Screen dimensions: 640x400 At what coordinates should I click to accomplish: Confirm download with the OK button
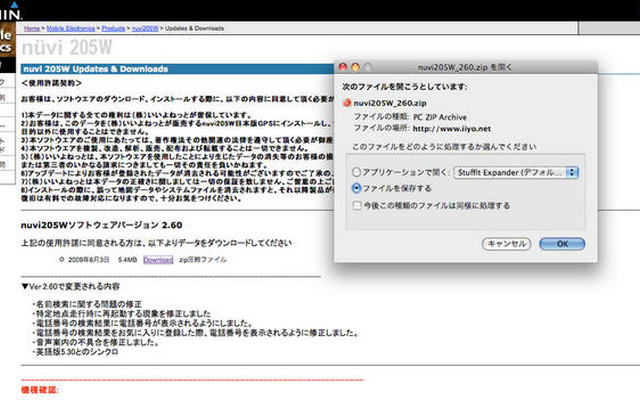562,244
